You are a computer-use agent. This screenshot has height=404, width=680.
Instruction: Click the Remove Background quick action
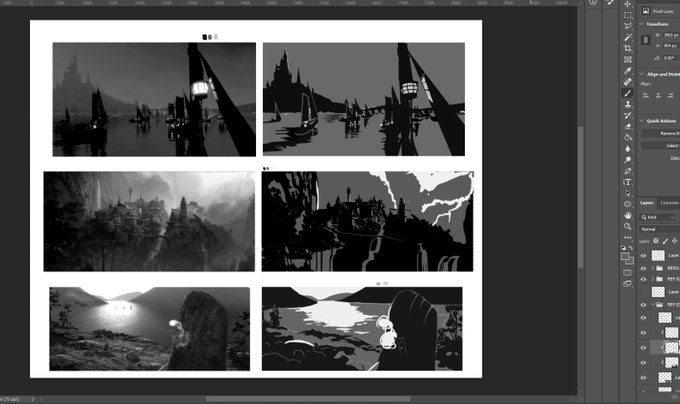click(x=661, y=134)
